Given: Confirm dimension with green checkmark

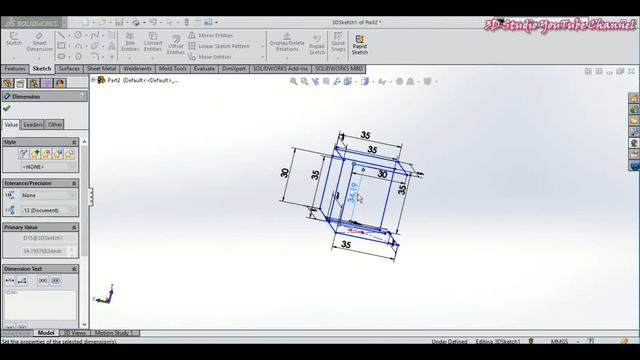Looking at the screenshot, I should pos(7,108).
